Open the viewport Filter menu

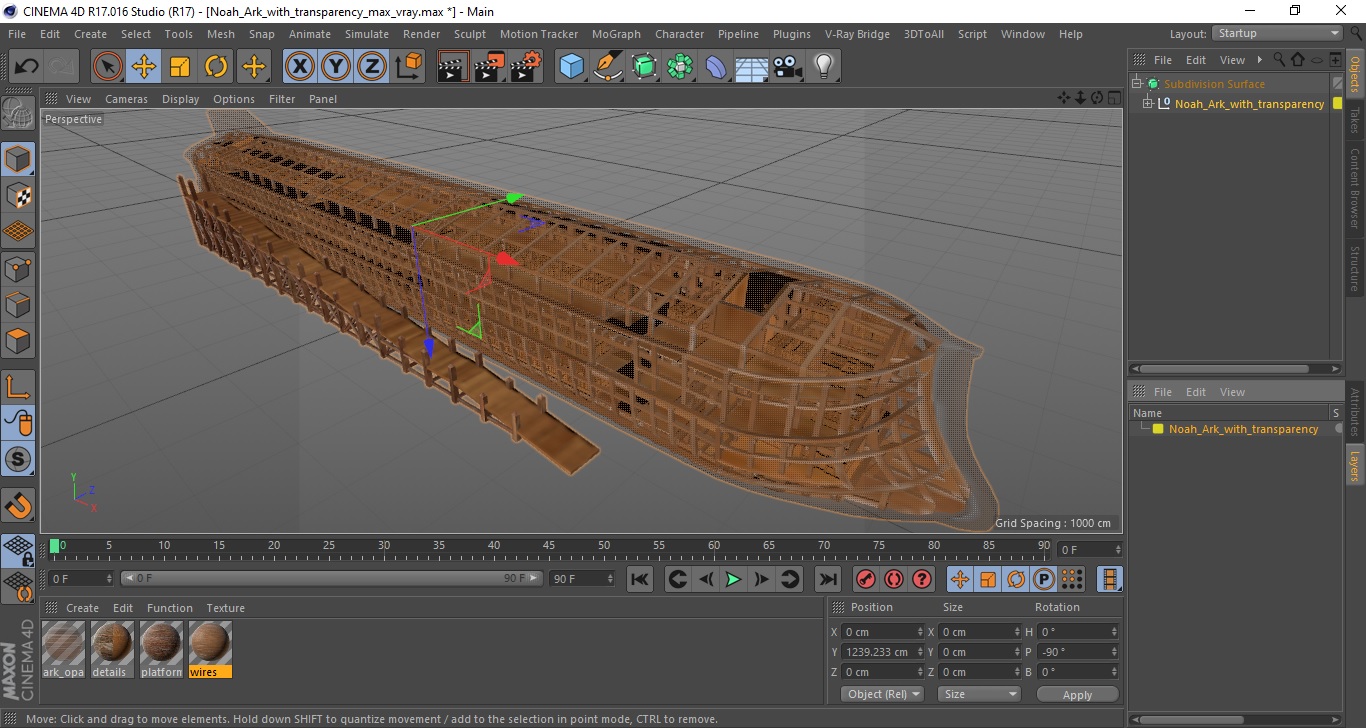click(282, 99)
